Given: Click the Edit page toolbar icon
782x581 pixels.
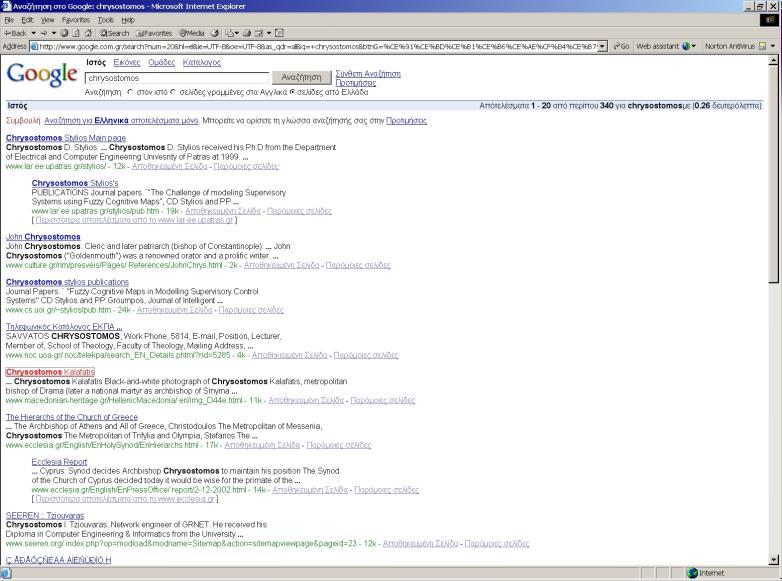Looking at the screenshot, I should tap(259, 33).
